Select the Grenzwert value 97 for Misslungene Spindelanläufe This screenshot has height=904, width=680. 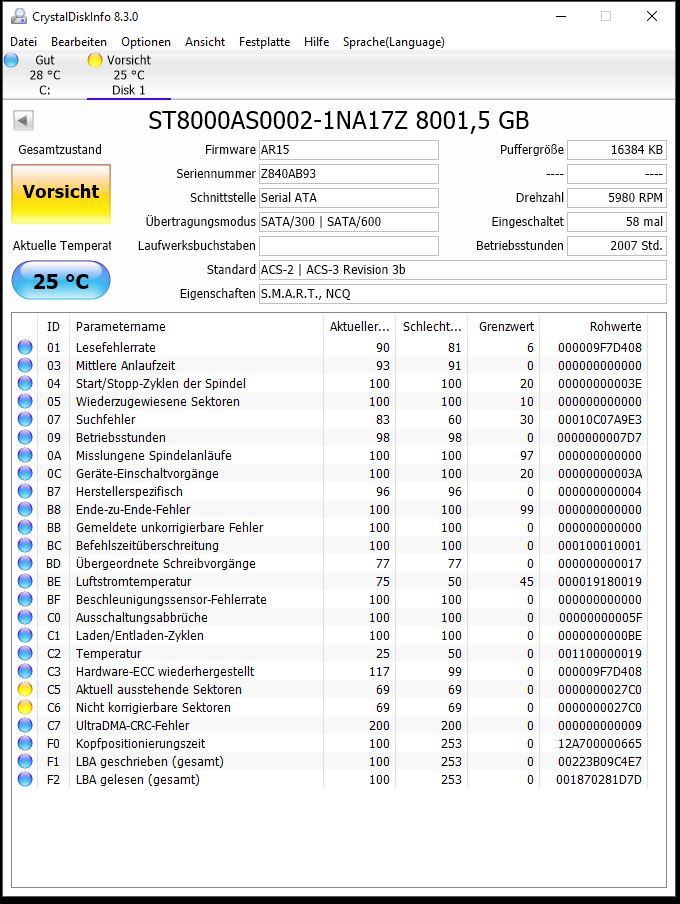coord(527,455)
